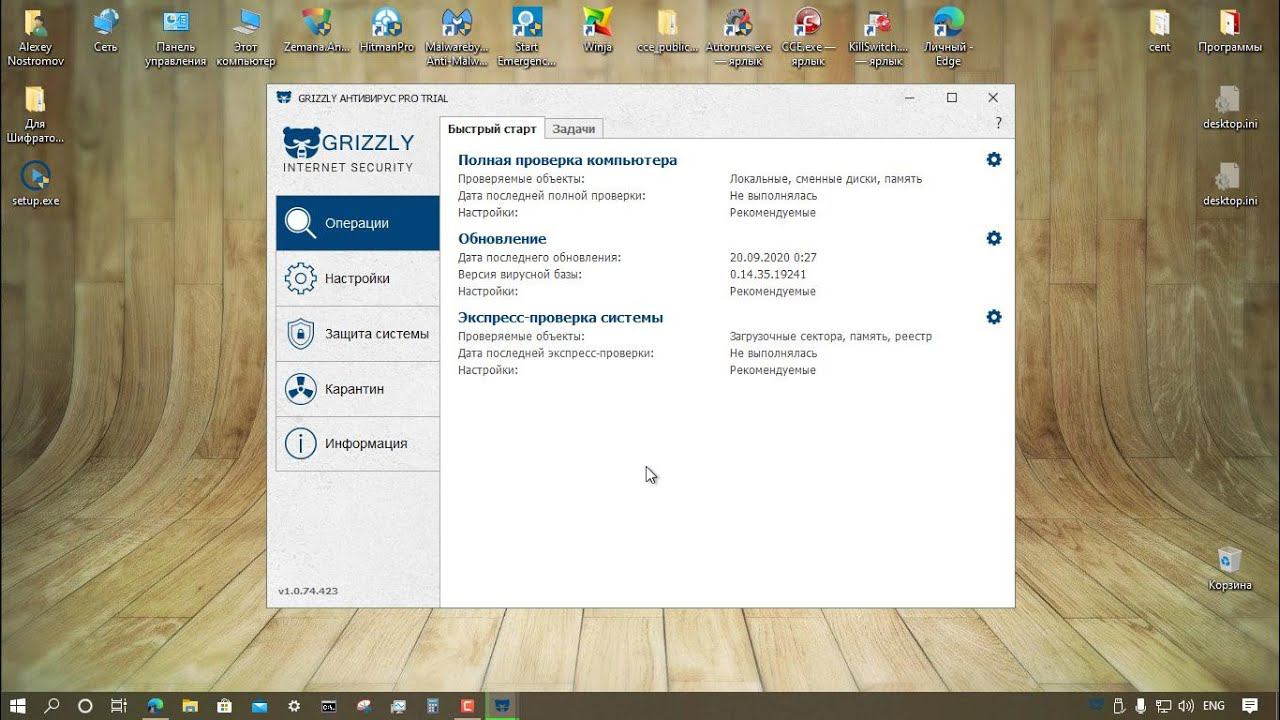Open the Операции section in the sidebar
Image resolution: width=1280 pixels, height=720 pixels.
[x=358, y=223]
